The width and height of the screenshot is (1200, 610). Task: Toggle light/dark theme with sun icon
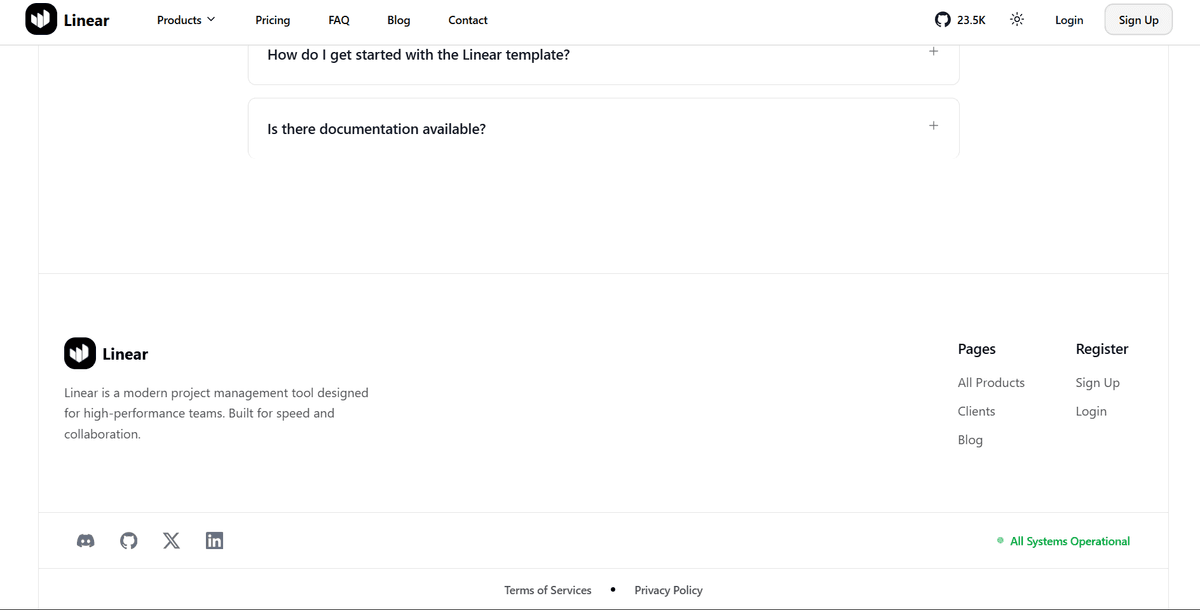(x=1016, y=19)
